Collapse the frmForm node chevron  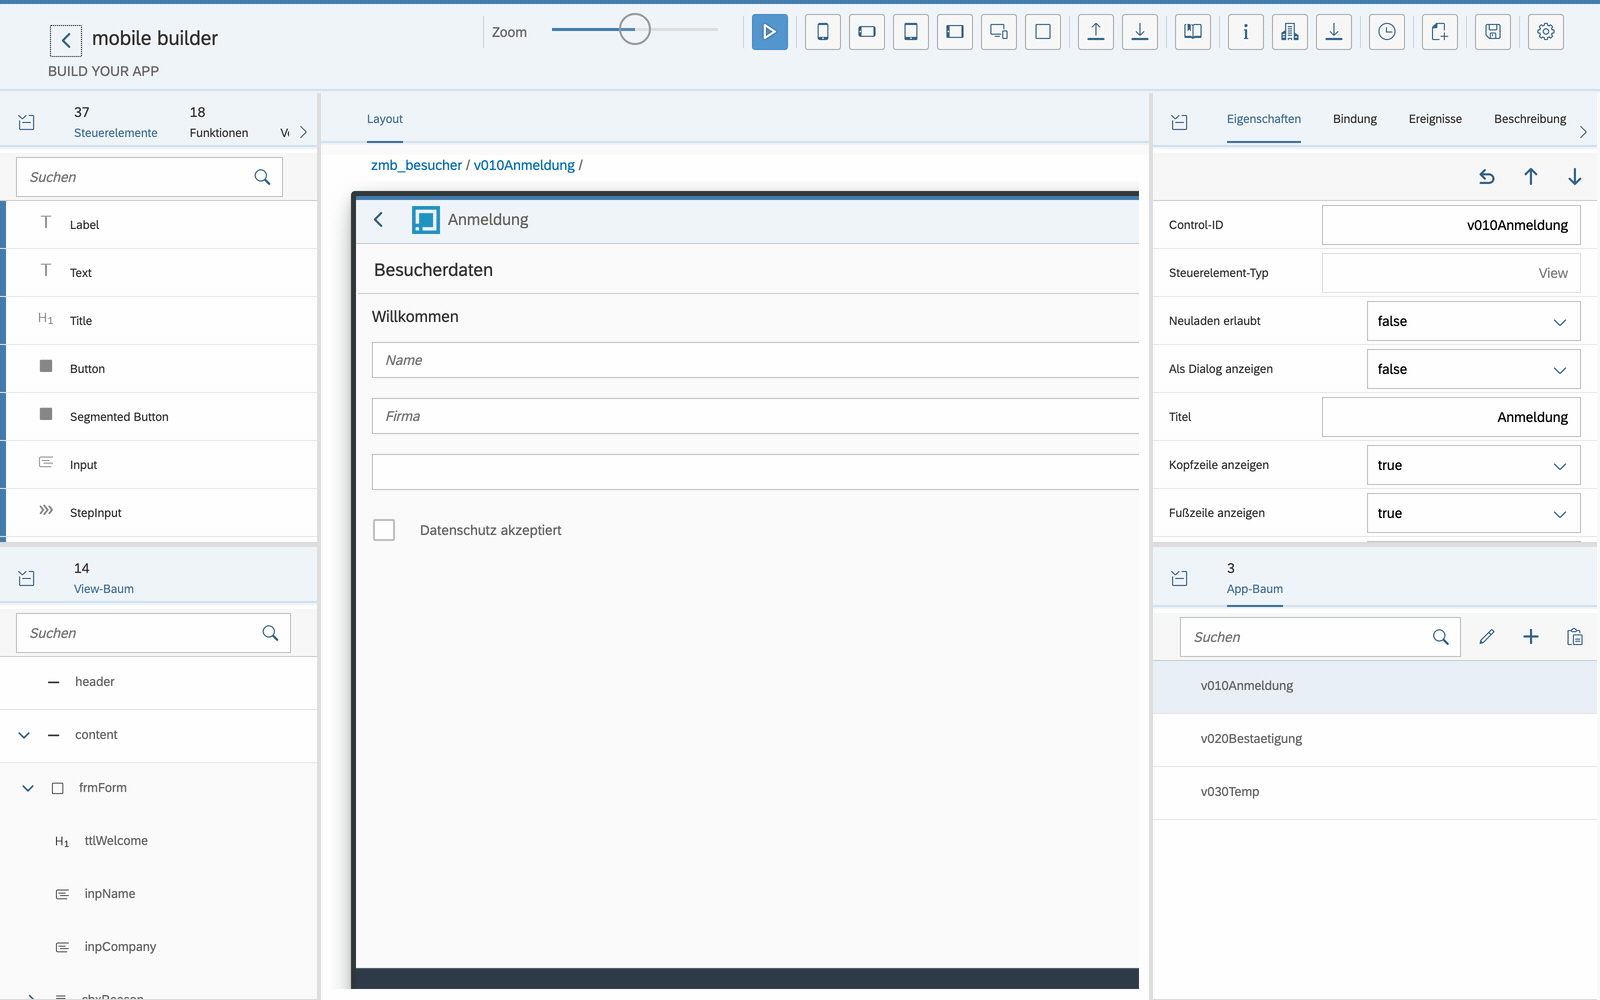(x=28, y=788)
